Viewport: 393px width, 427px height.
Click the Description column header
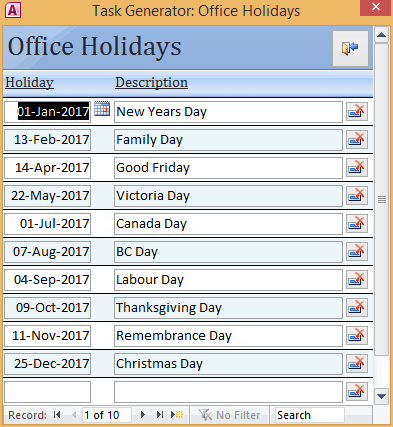point(151,82)
